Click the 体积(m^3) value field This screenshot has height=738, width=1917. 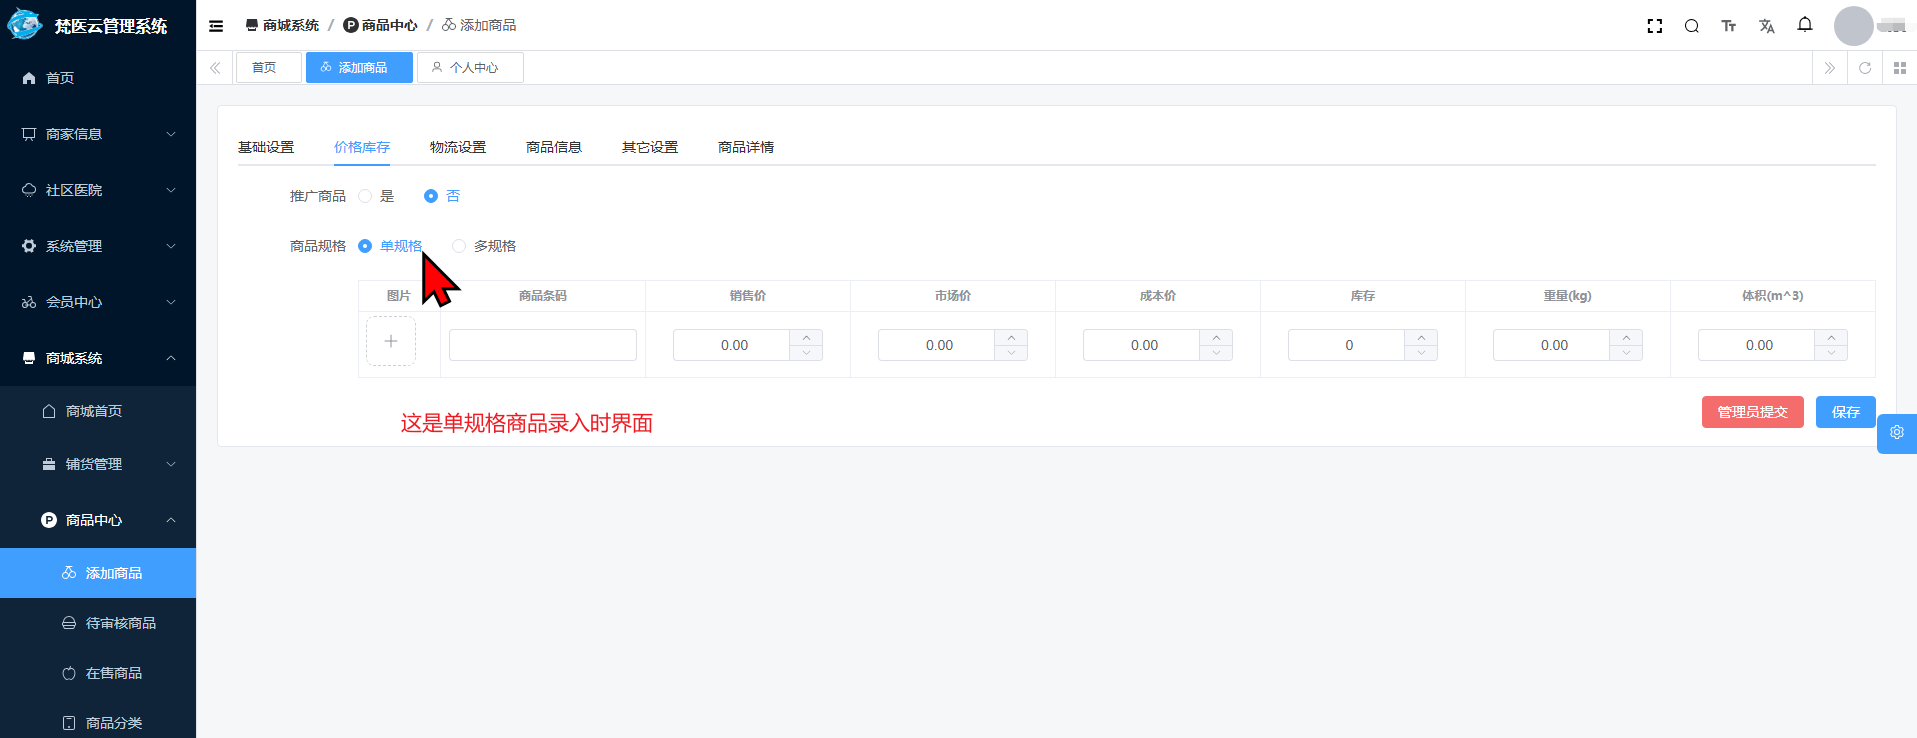[1759, 345]
